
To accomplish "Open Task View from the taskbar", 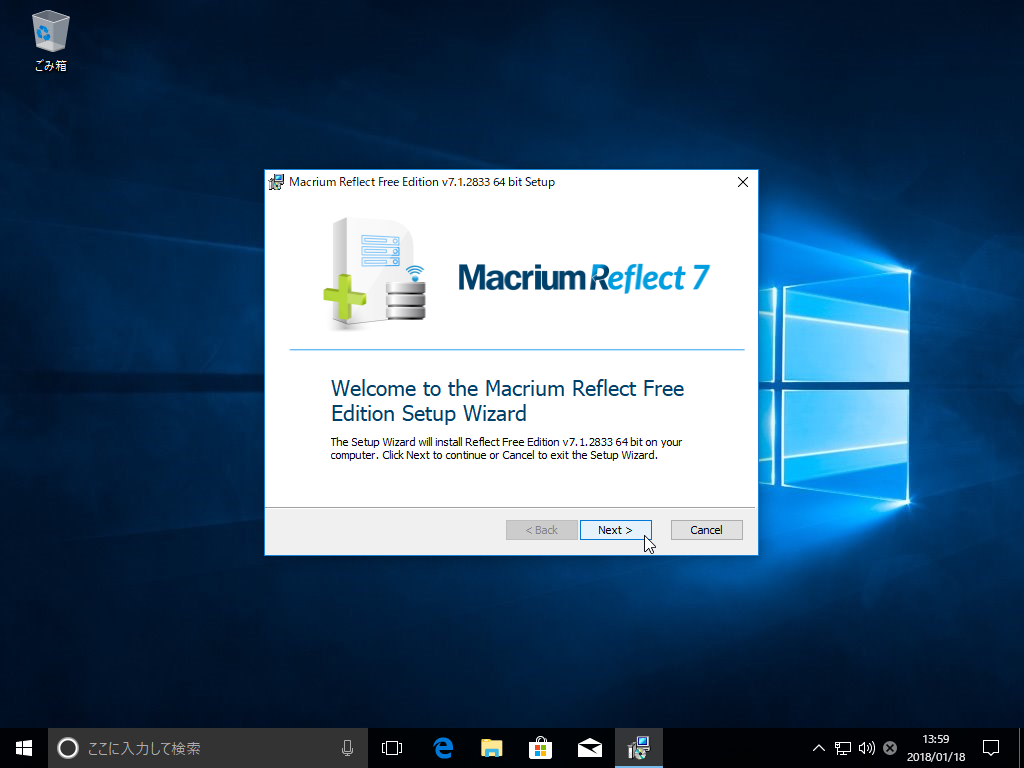I will (392, 747).
